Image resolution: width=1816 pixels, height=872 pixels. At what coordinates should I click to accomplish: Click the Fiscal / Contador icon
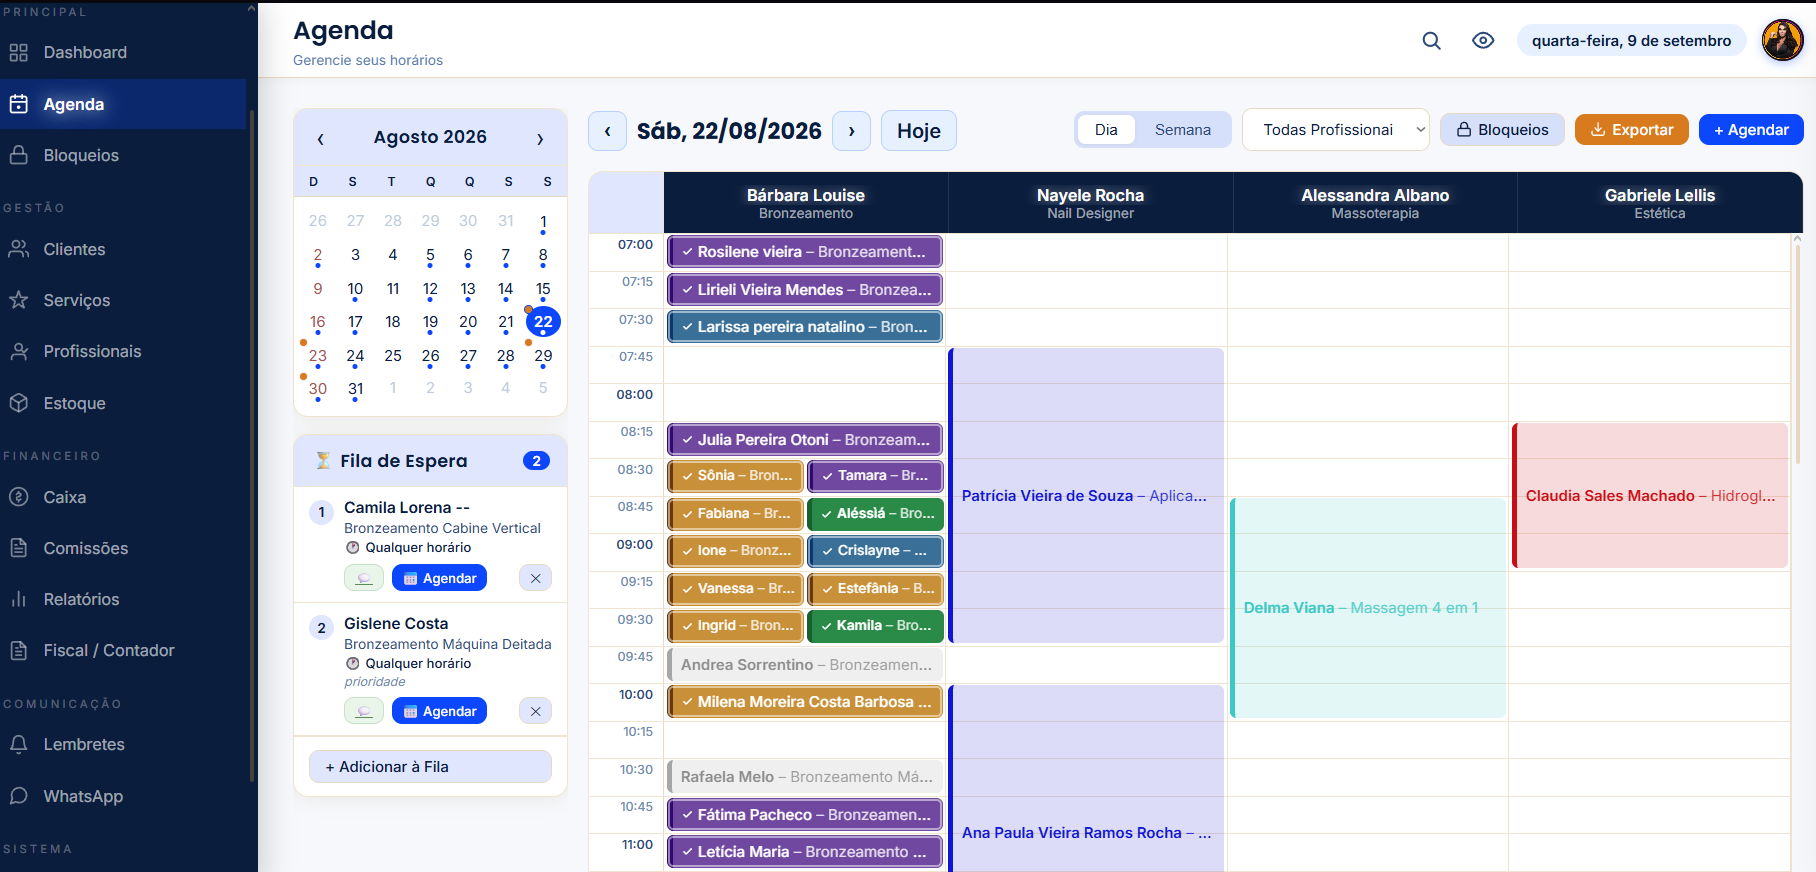(19, 650)
